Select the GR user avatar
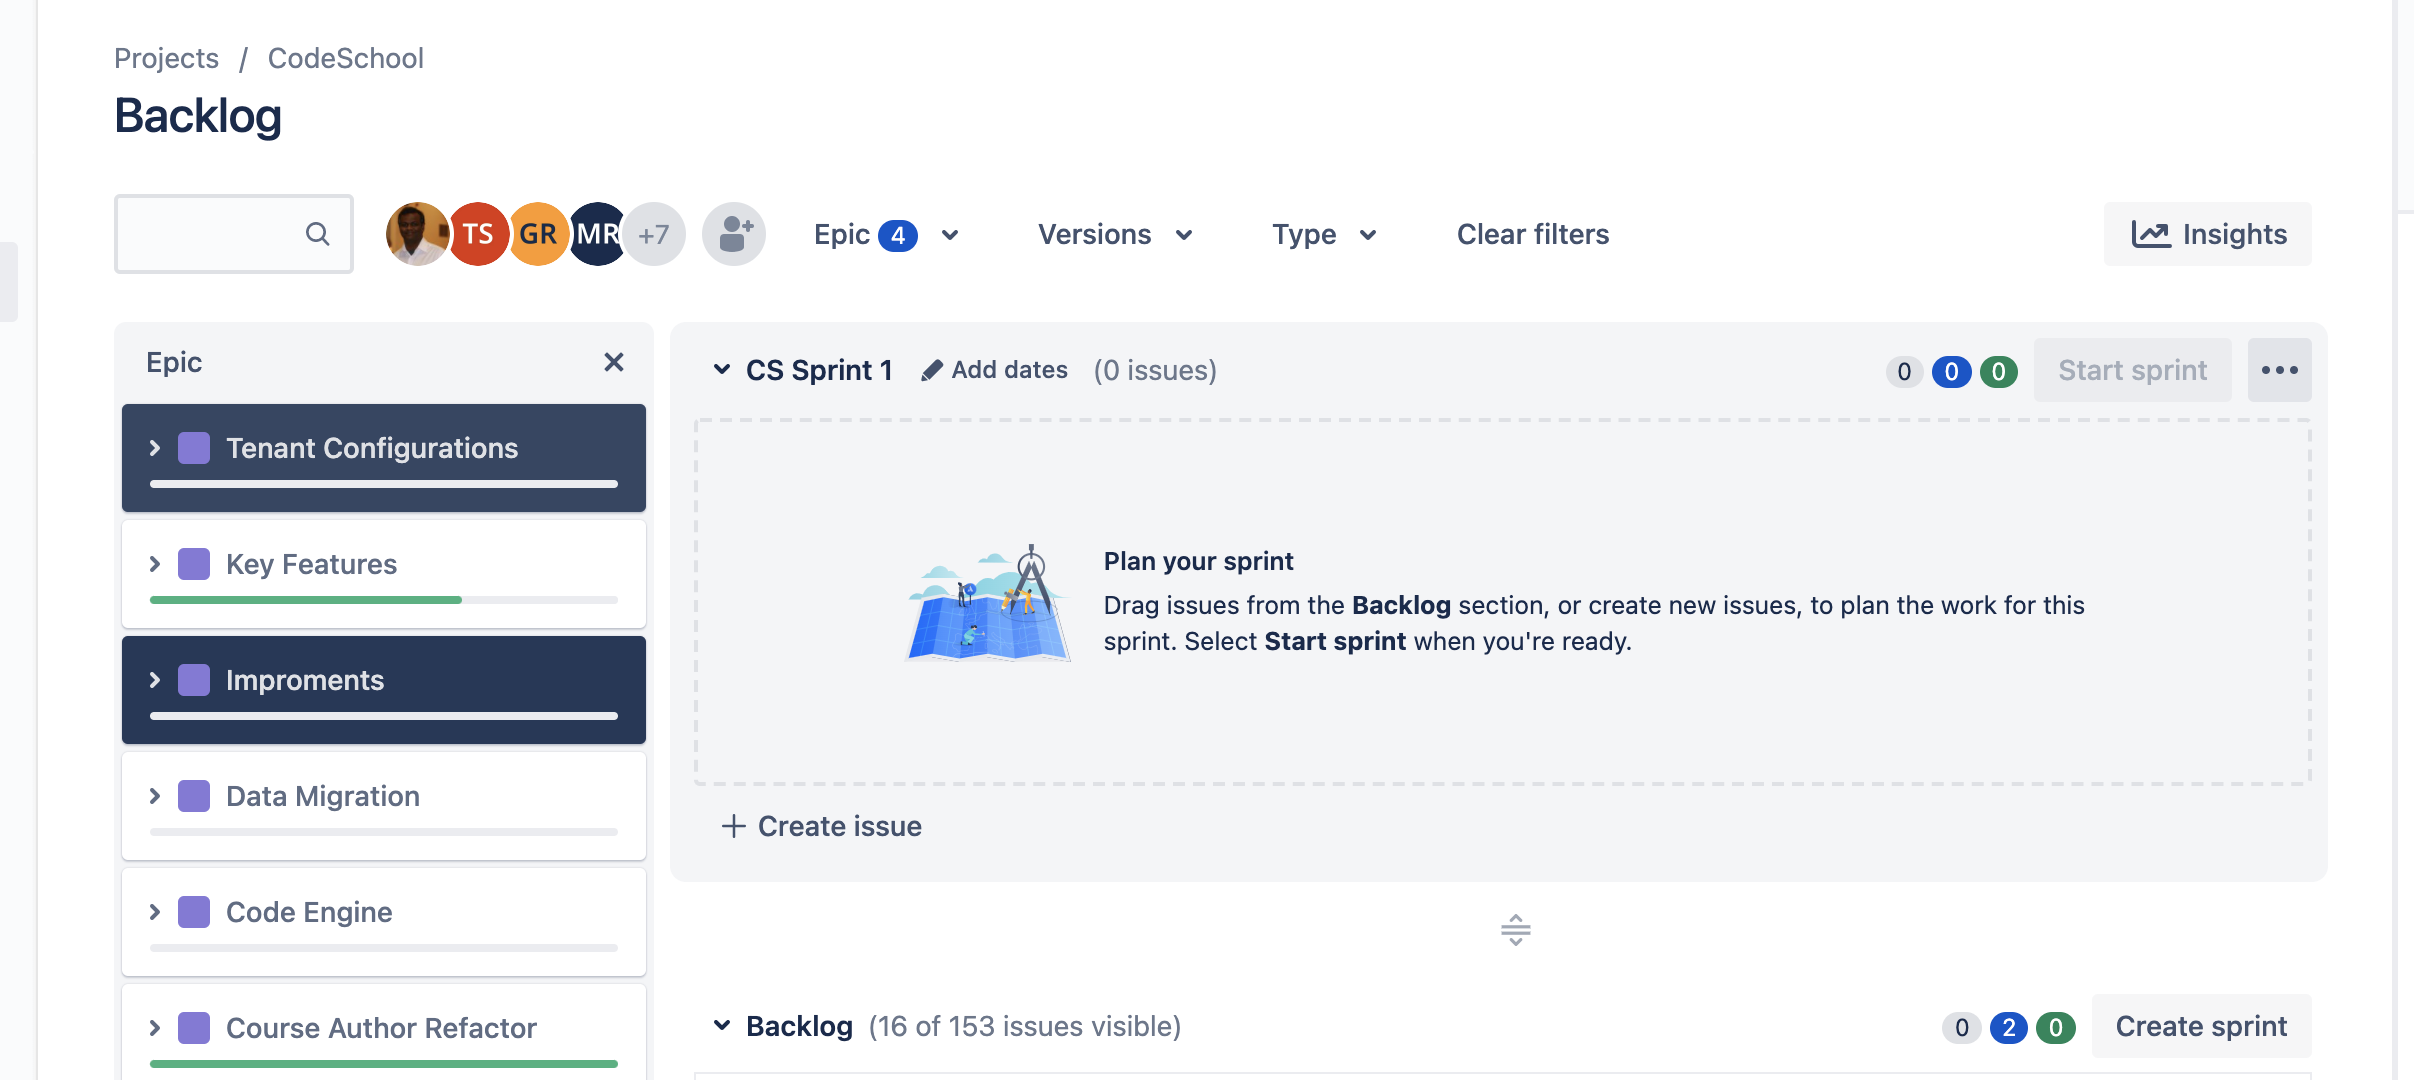This screenshot has height=1080, width=2414. click(538, 234)
